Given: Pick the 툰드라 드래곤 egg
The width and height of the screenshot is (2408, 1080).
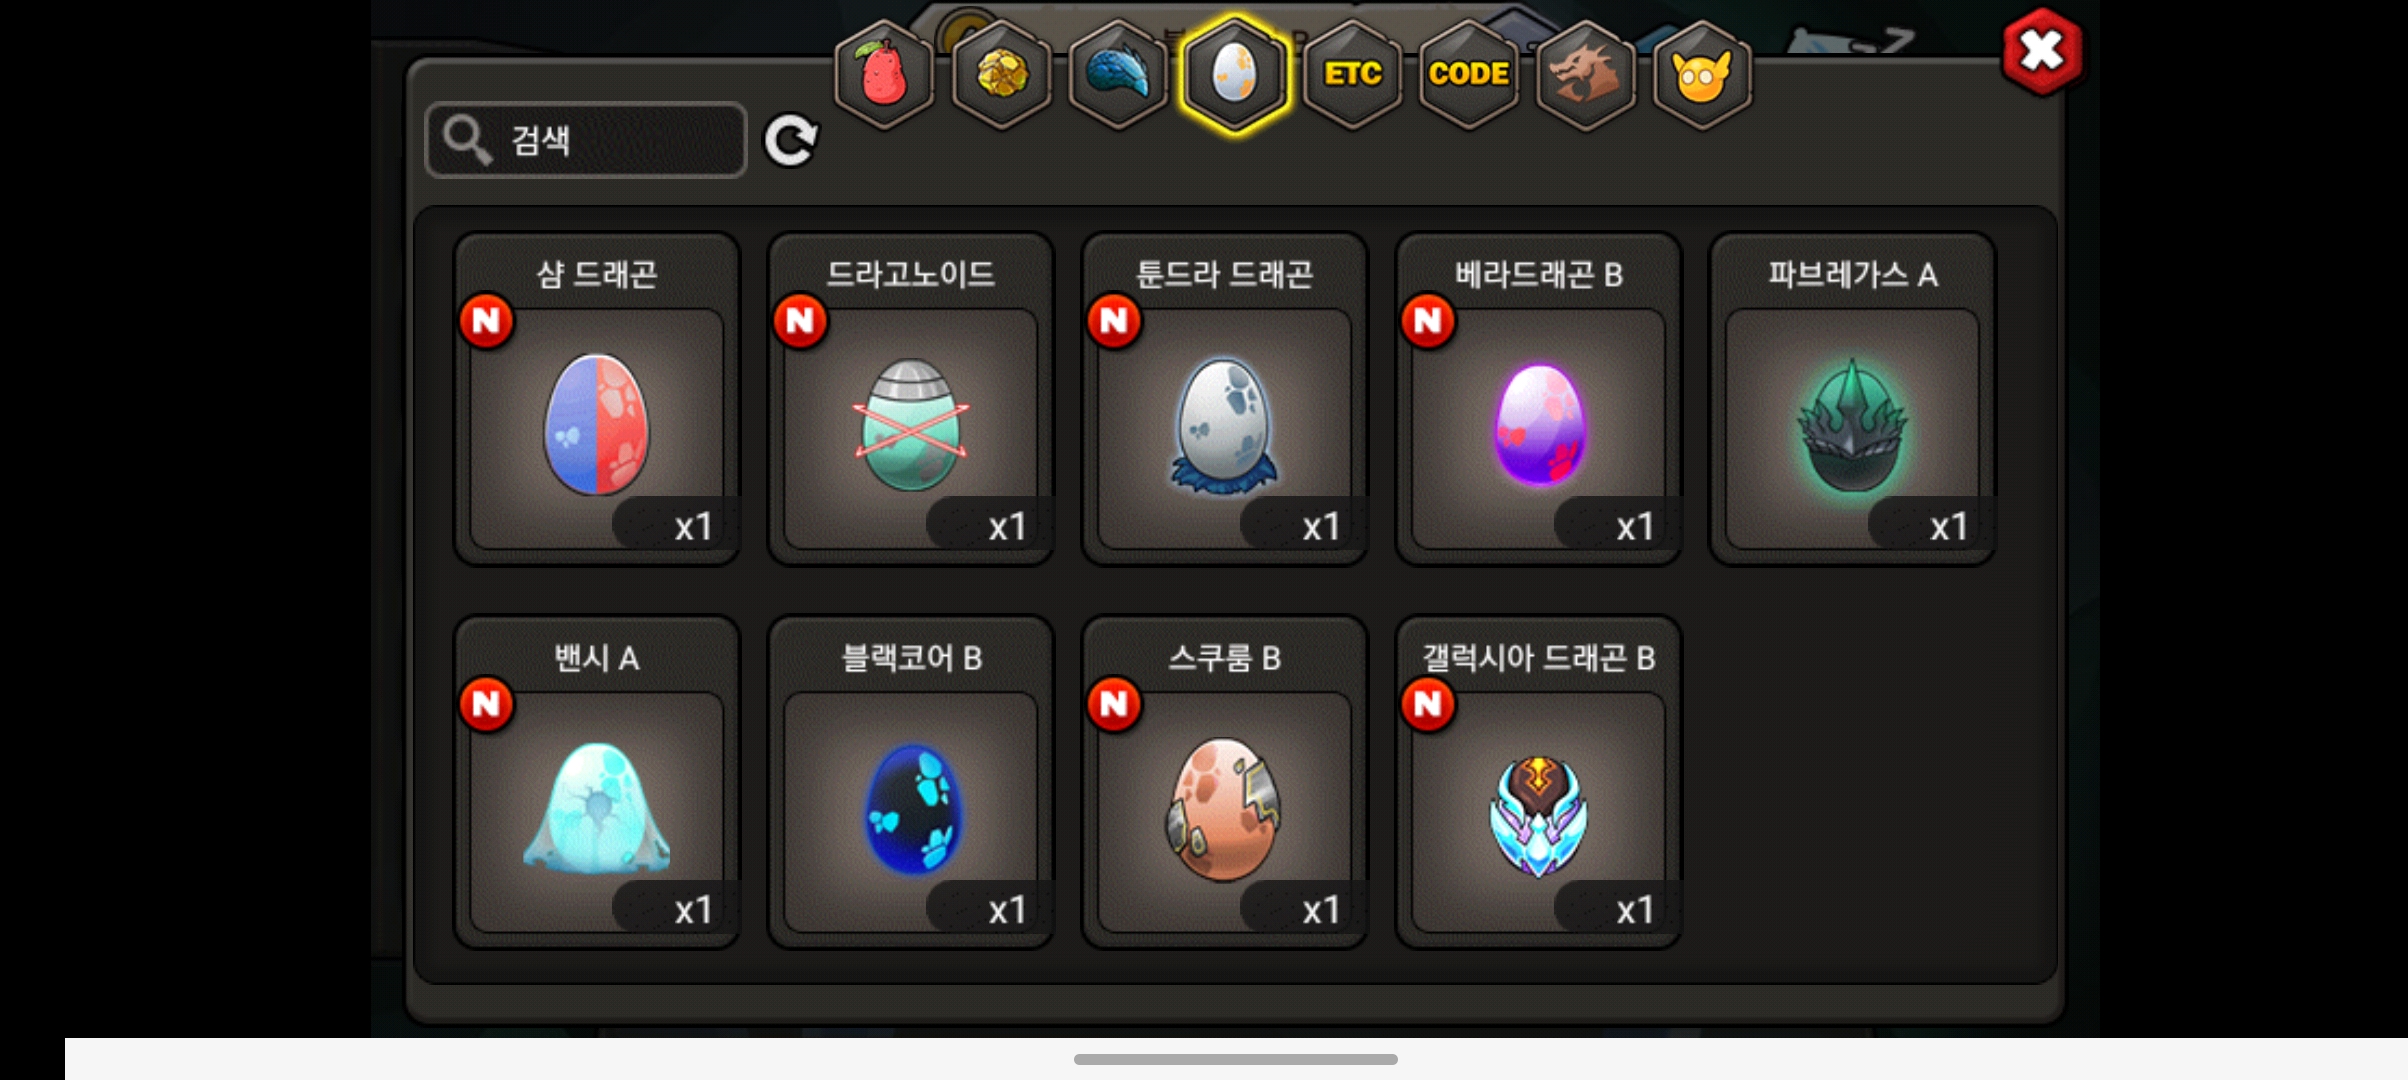Looking at the screenshot, I should click(1225, 399).
